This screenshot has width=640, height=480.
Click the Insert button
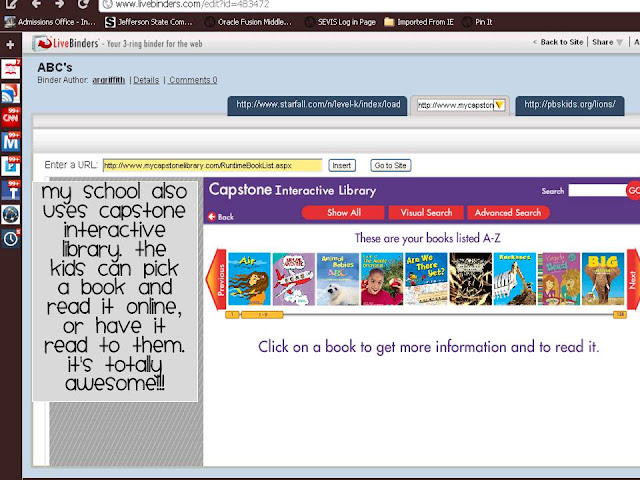(x=342, y=165)
